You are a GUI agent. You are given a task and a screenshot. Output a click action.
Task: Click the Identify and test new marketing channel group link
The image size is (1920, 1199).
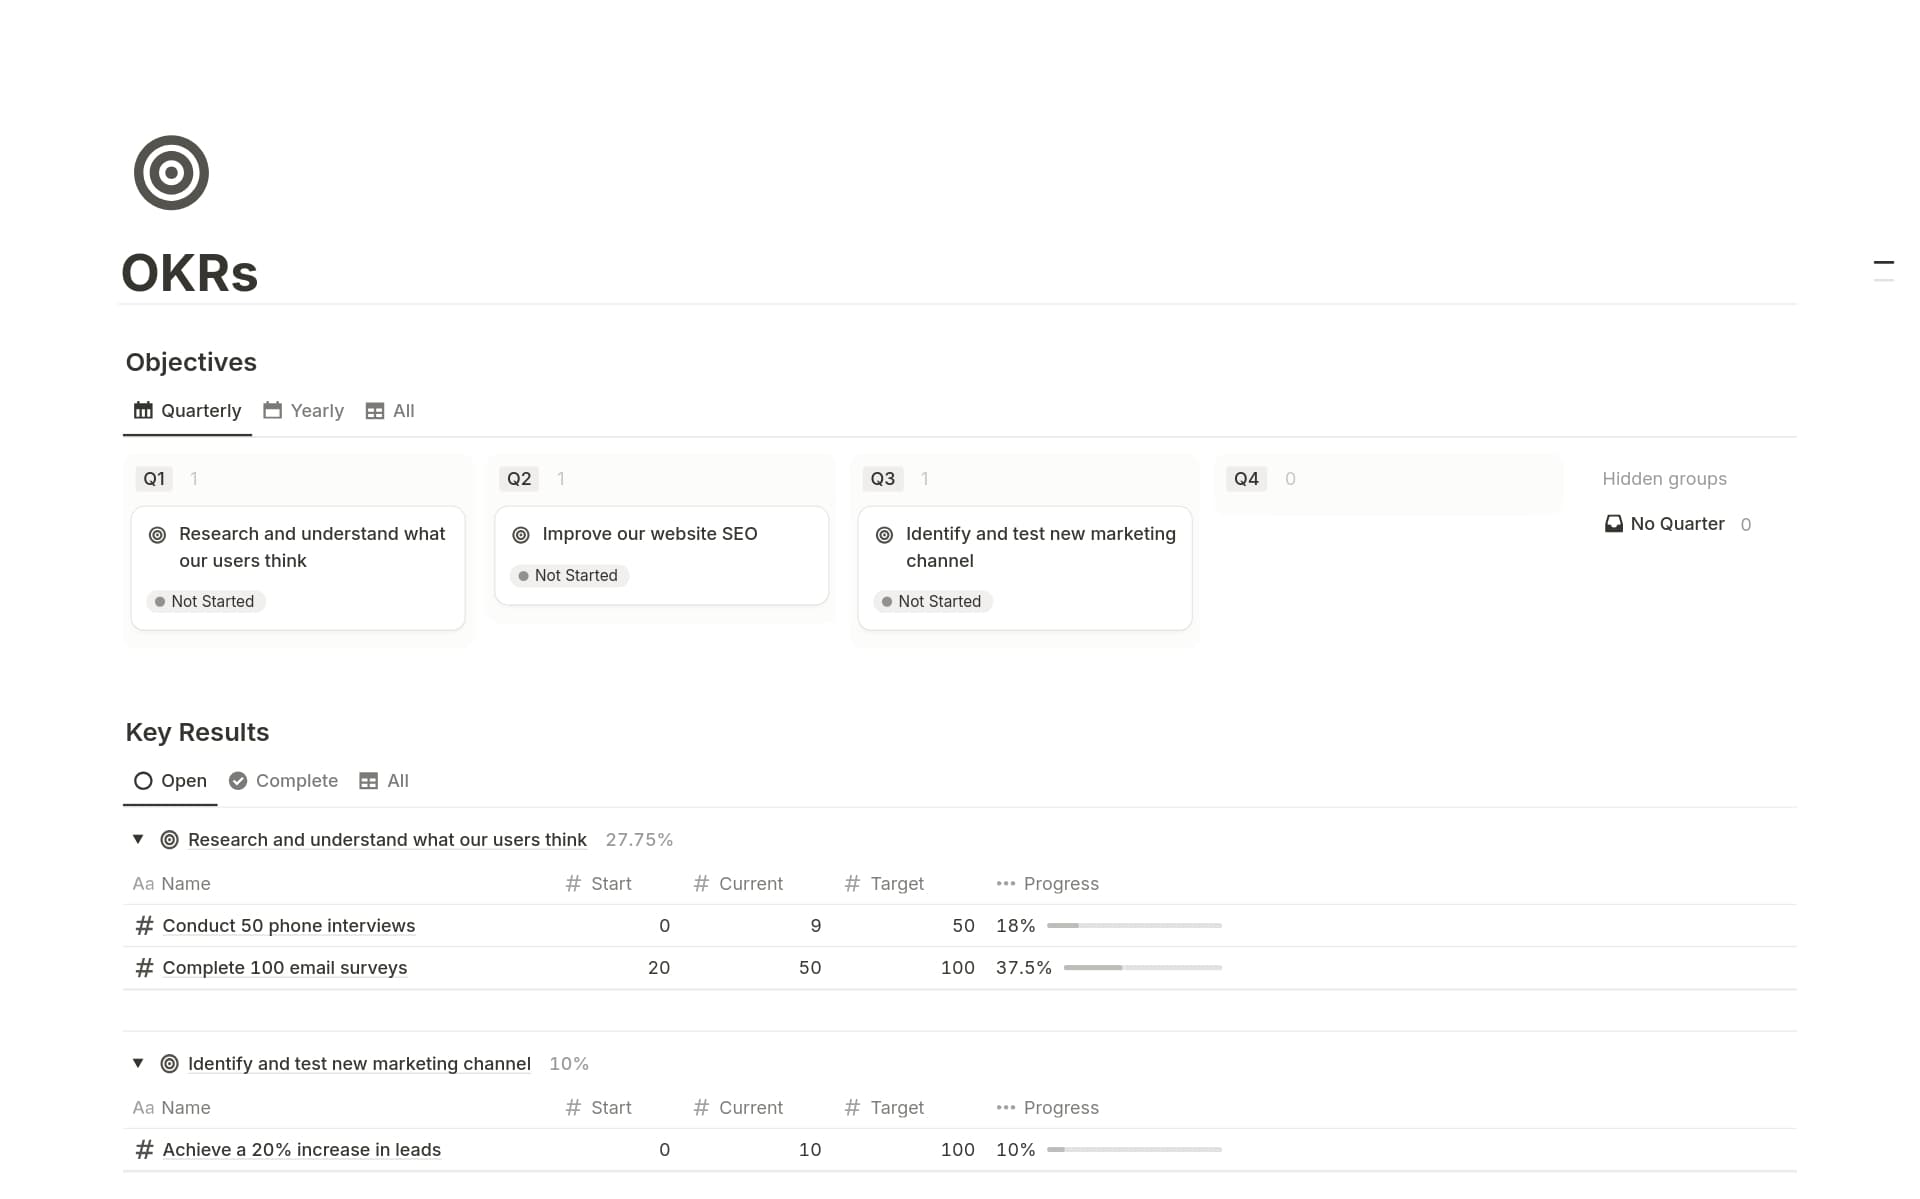coord(359,1064)
